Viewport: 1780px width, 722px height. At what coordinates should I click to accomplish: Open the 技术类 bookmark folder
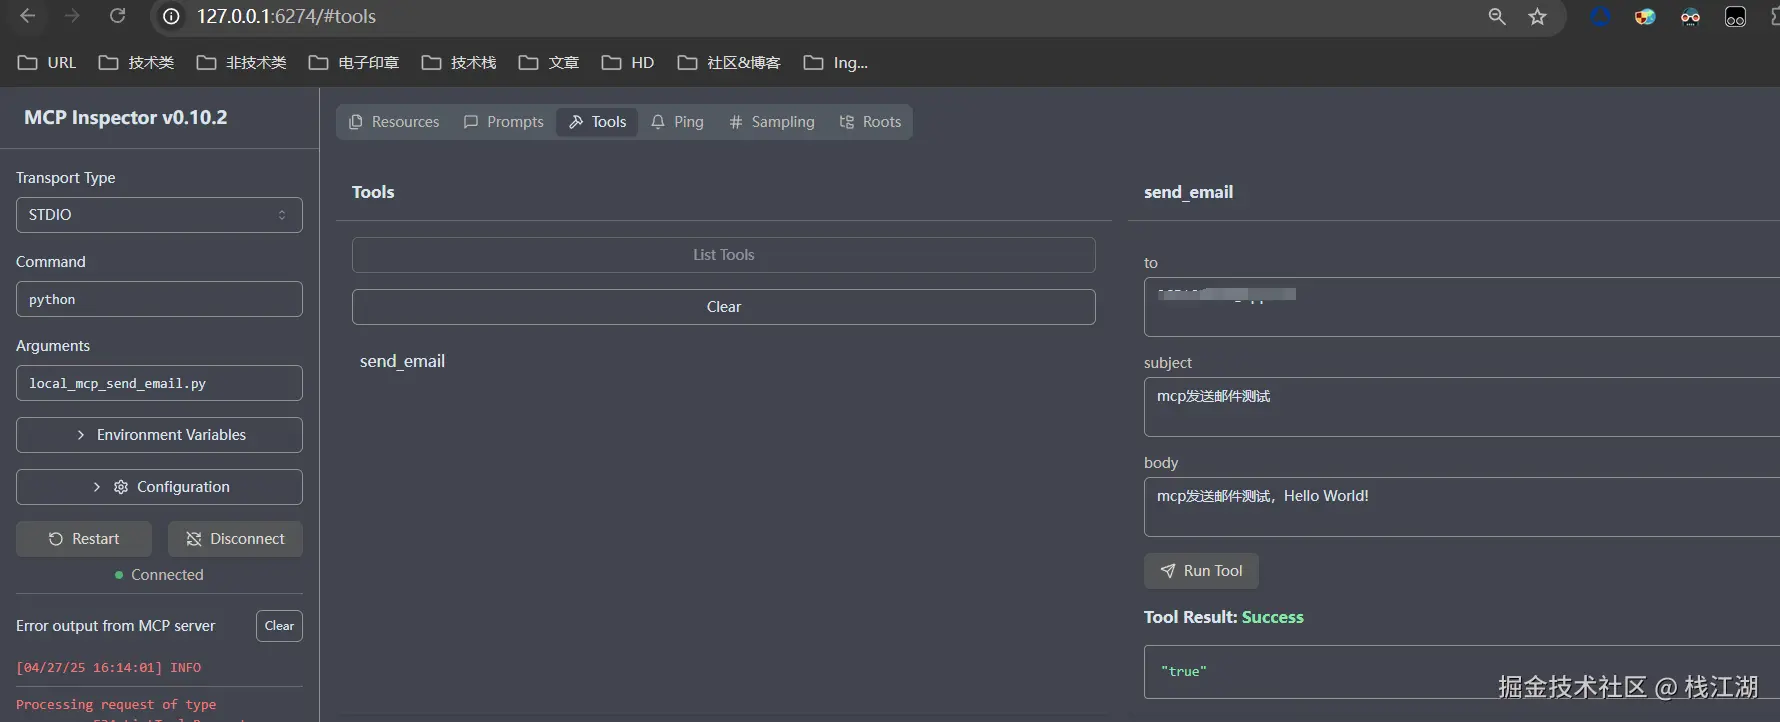coord(136,62)
